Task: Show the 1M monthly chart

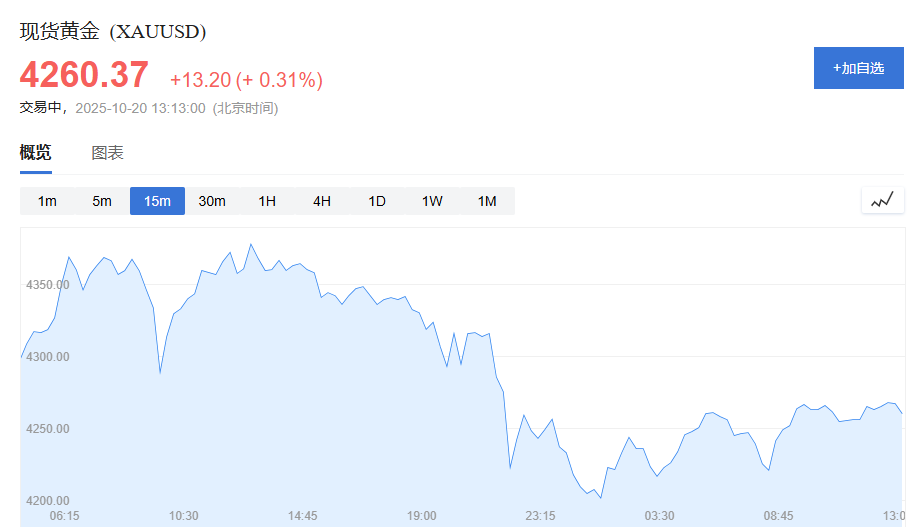Action: (487, 201)
